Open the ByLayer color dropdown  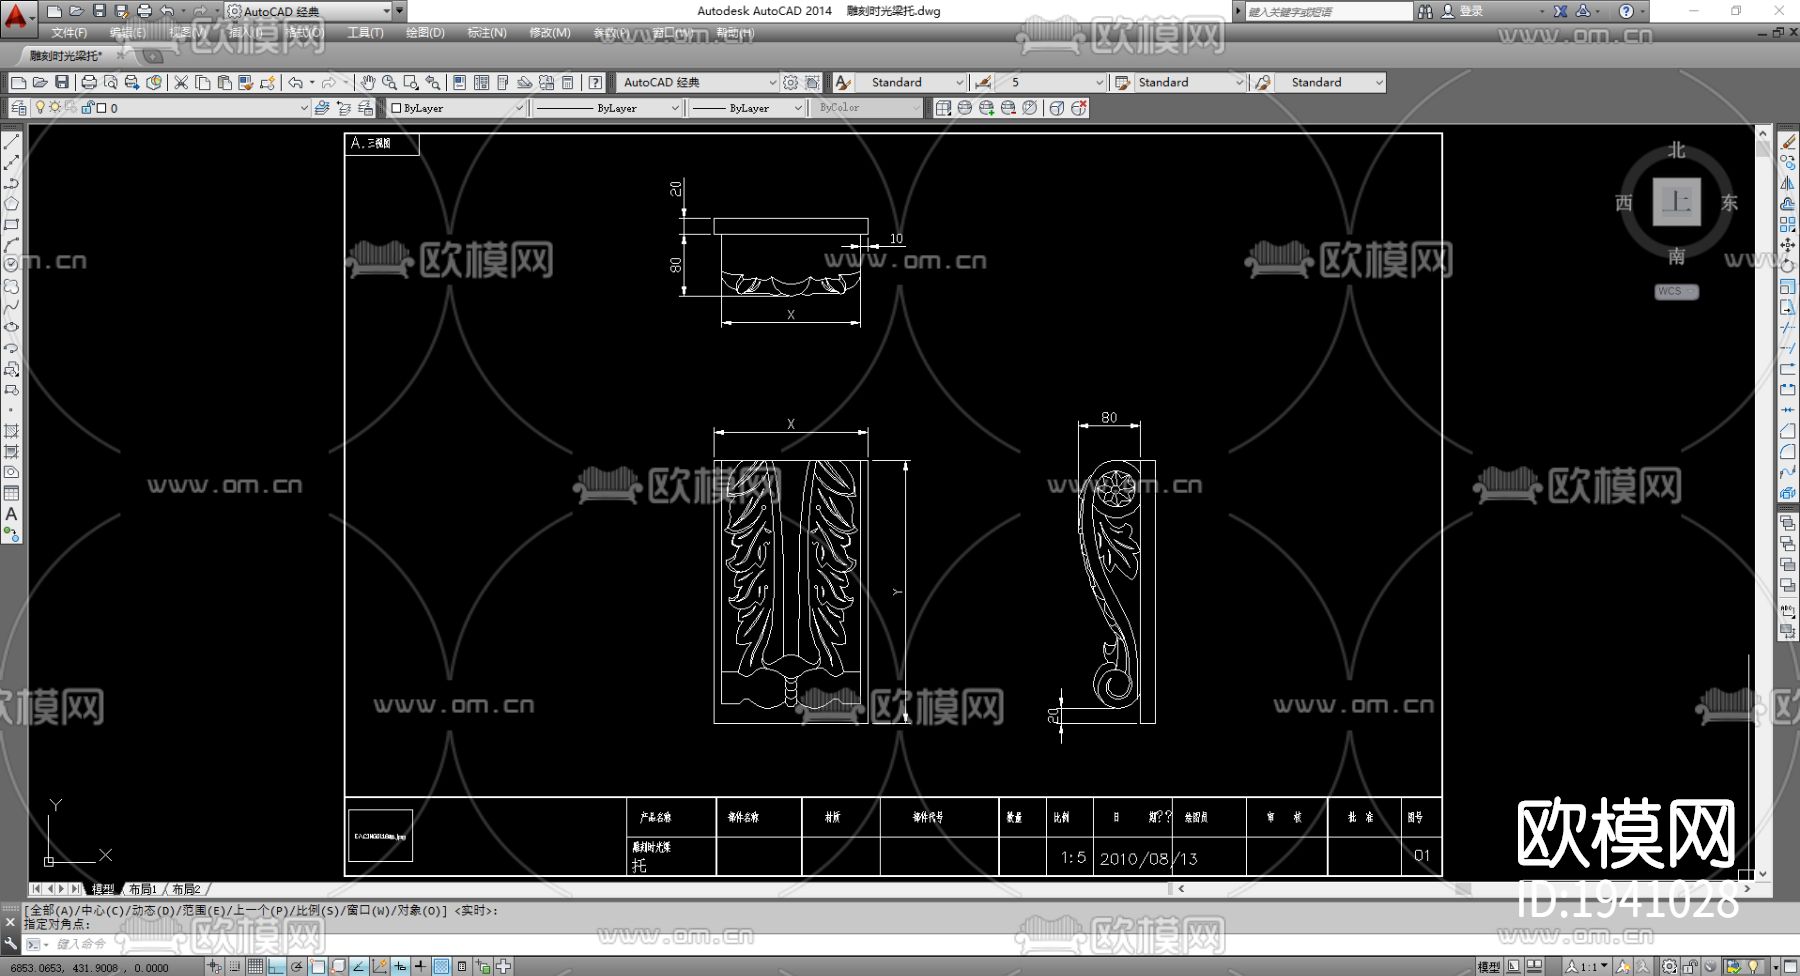[519, 108]
